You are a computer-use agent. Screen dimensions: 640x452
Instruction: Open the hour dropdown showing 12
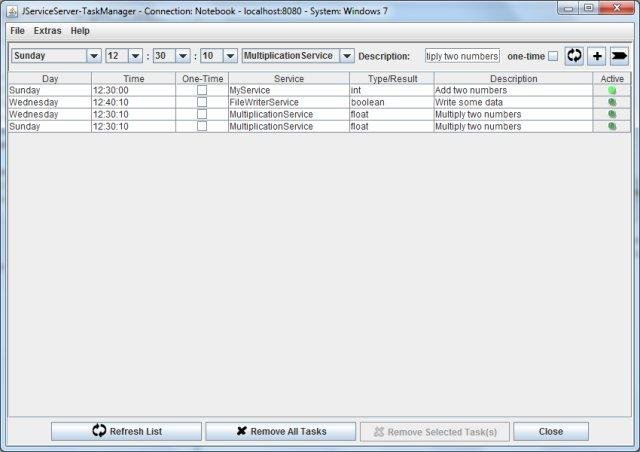[124, 56]
